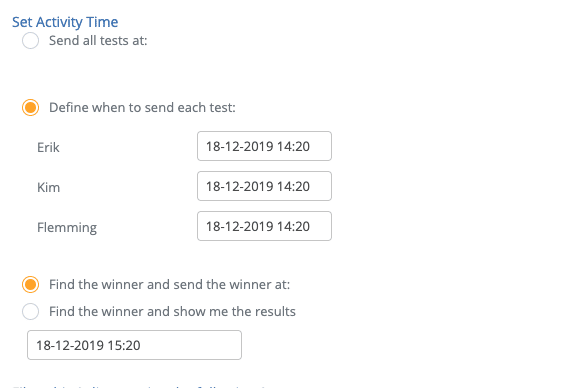Click the 'Find the winner and show me the results' text
This screenshot has height=388, width=582.
tap(172, 312)
